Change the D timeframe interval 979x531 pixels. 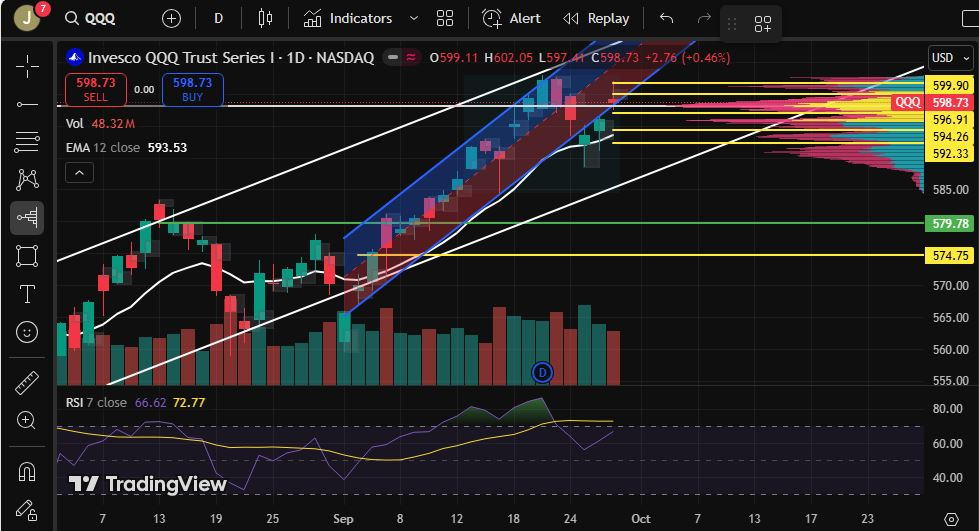tap(219, 19)
